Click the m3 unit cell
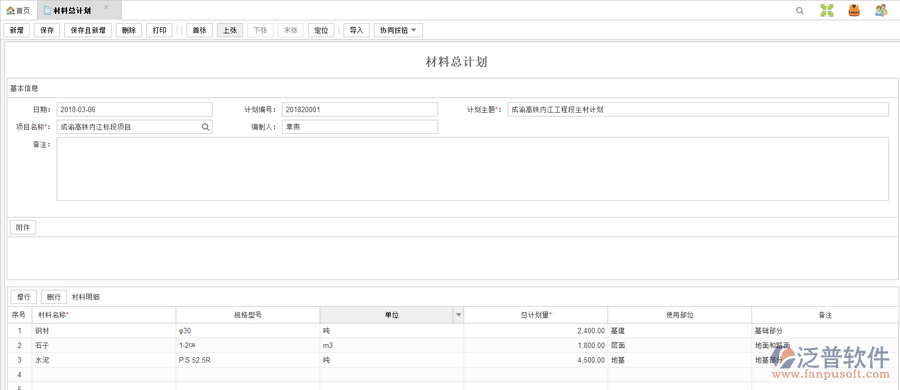Screen dimensions: 900x390 [392, 345]
